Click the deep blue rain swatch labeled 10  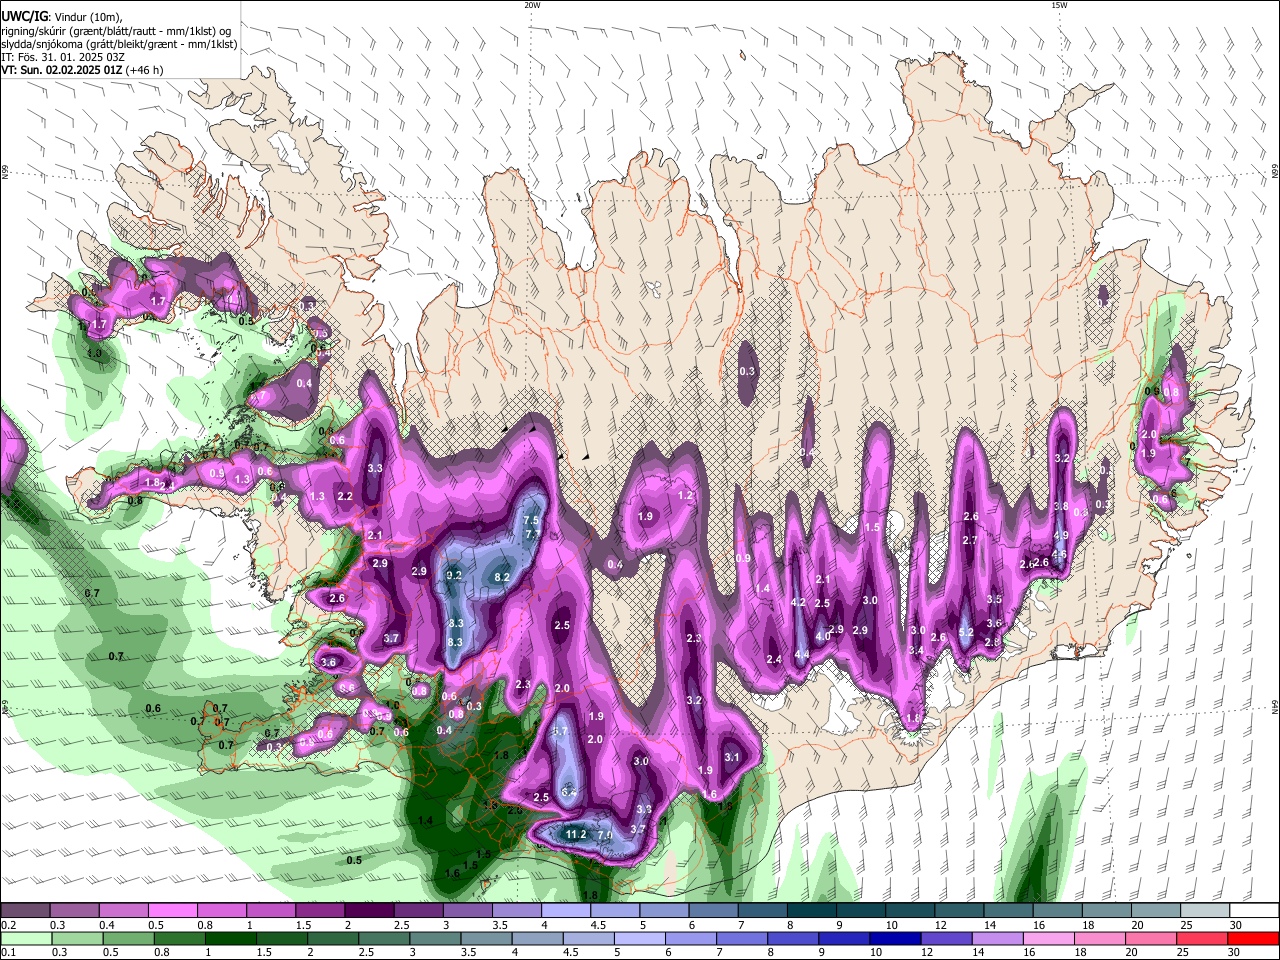[893, 938]
